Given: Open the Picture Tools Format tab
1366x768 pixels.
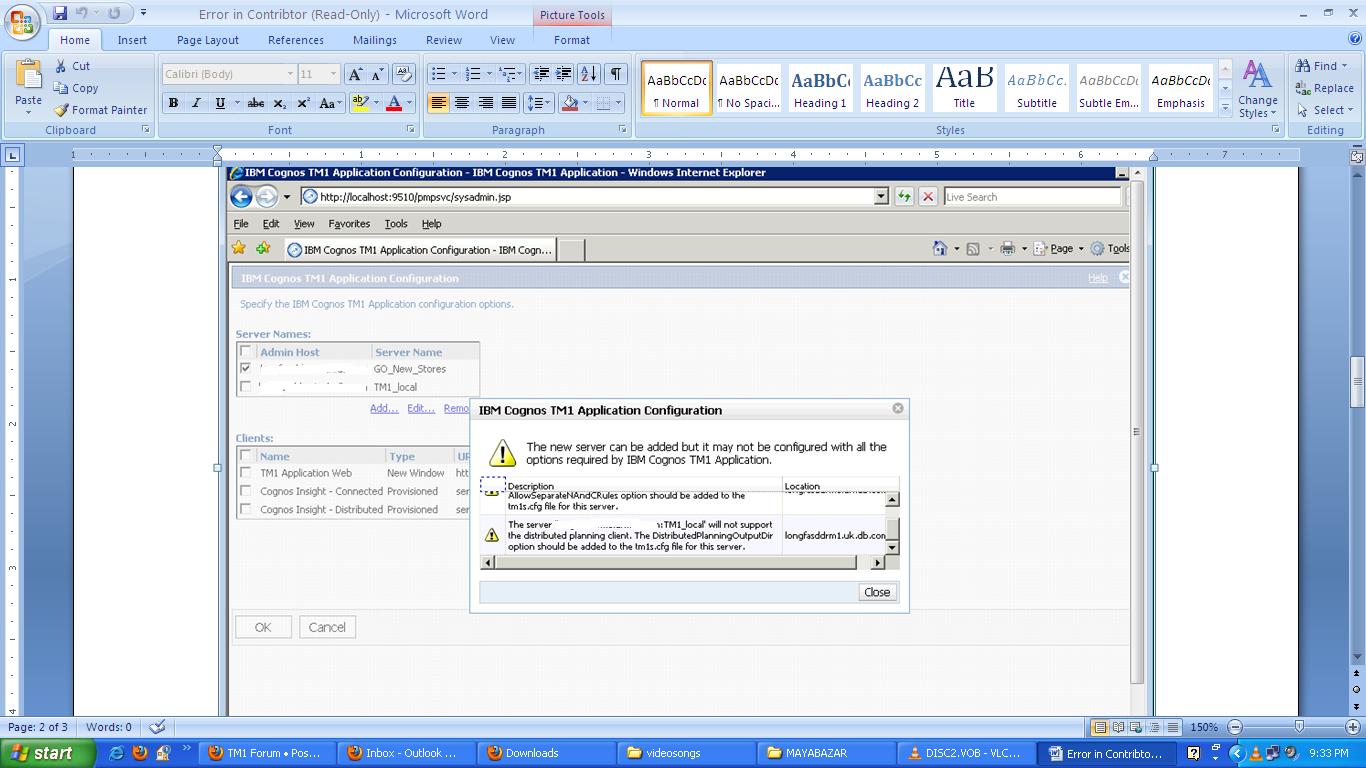Looking at the screenshot, I should click(x=572, y=40).
